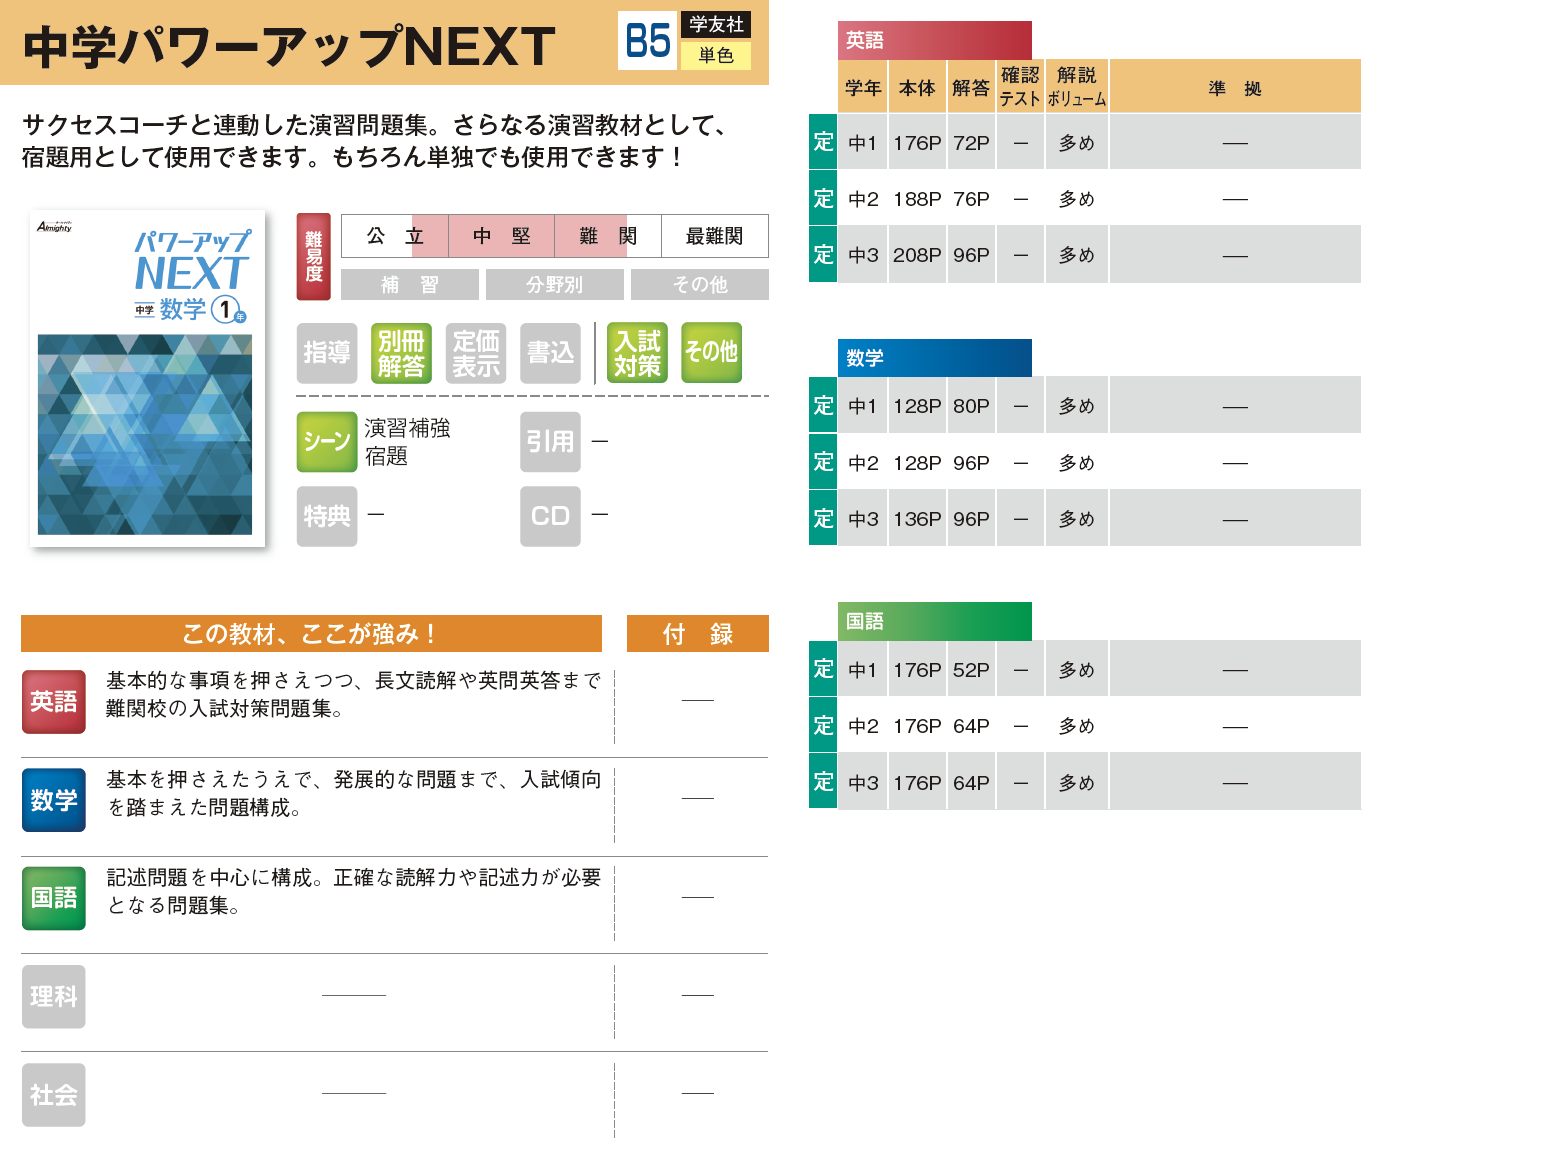Click the この教材、ここが強み！ header
The height and width of the screenshot is (1160, 1566).
click(311, 634)
